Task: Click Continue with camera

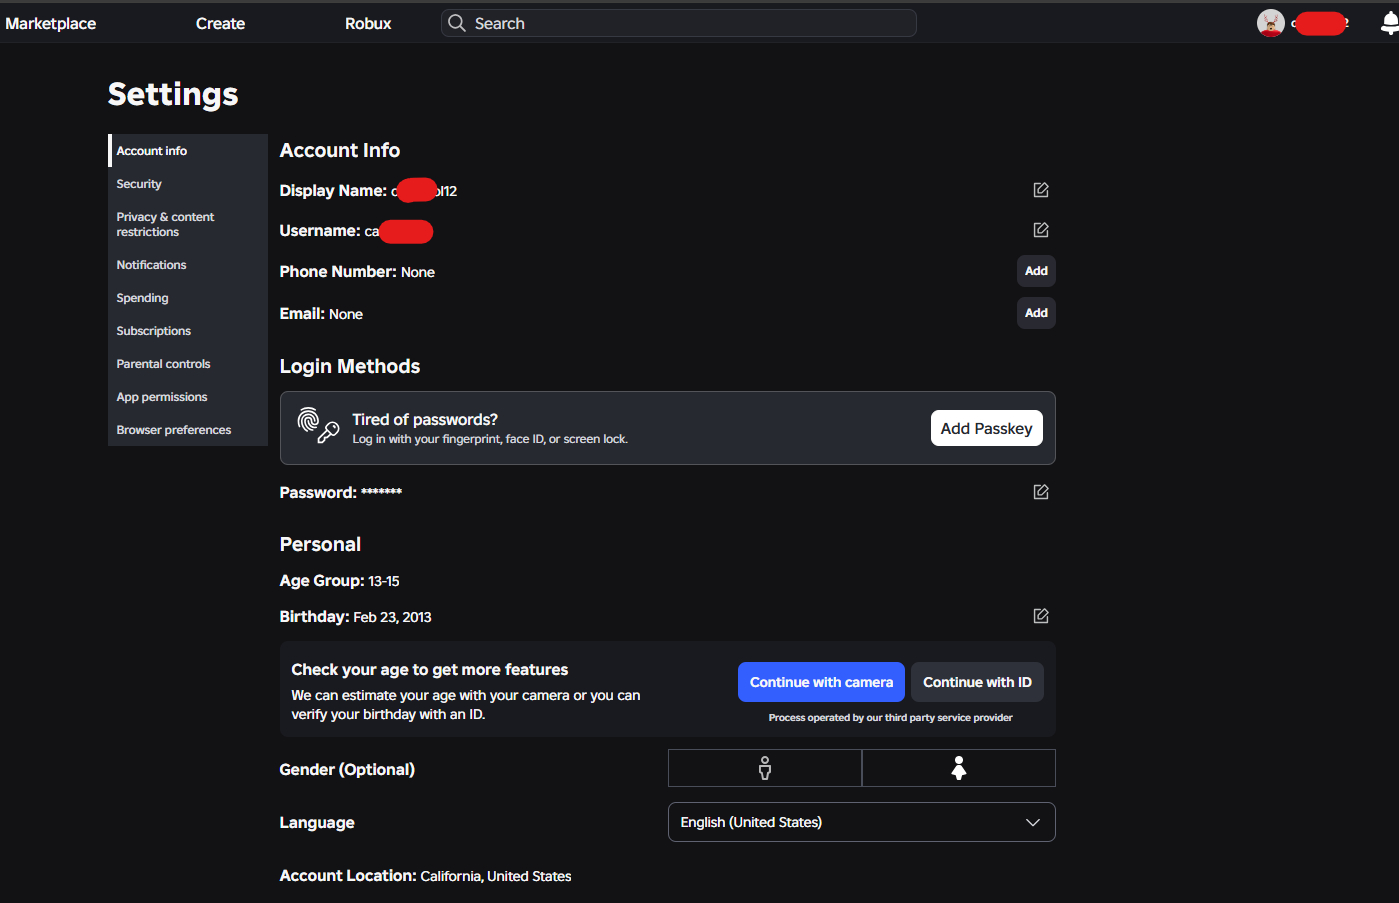Action: (x=821, y=682)
